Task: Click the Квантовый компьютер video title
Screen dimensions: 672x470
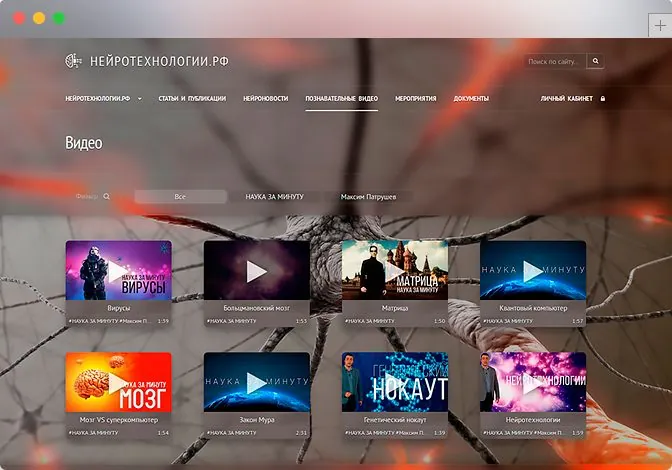Action: 533,308
